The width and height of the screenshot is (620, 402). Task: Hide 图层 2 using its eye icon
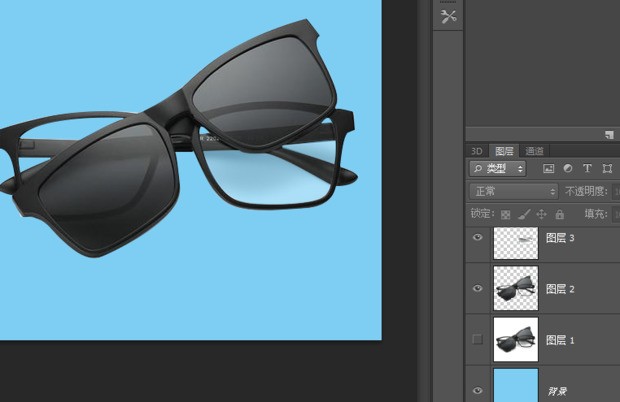(477, 289)
